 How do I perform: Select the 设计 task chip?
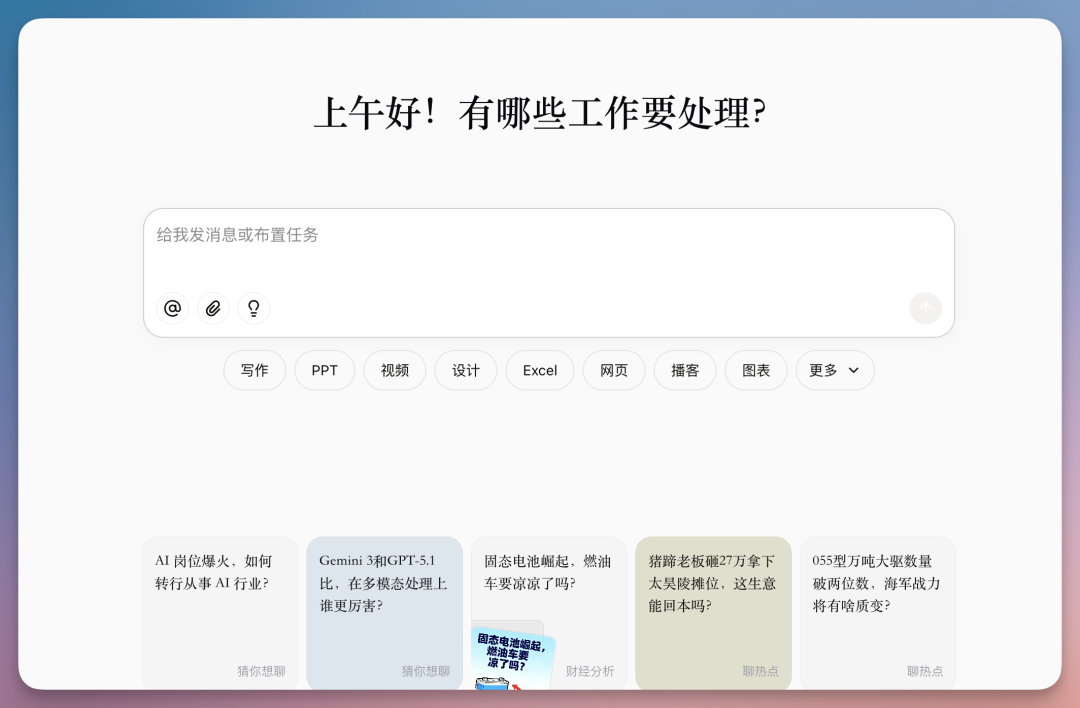click(465, 370)
